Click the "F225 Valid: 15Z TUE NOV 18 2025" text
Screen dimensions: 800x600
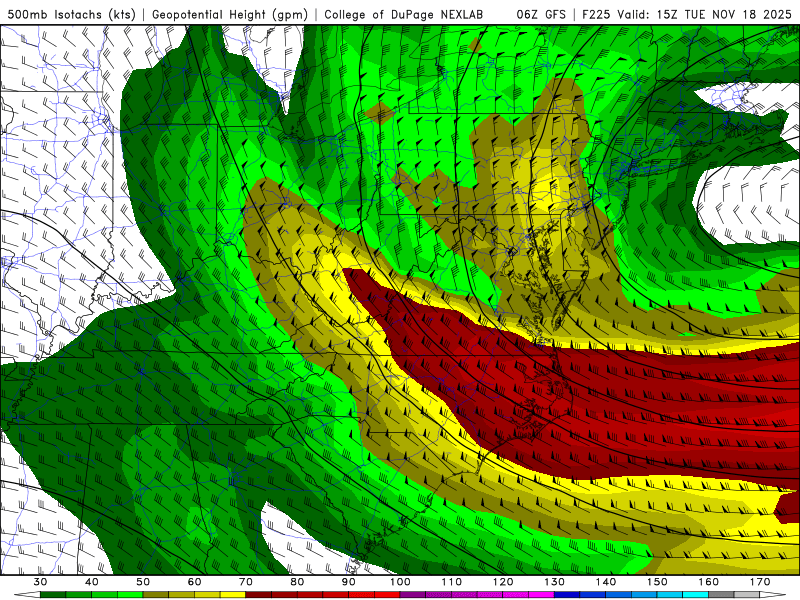[687, 14]
